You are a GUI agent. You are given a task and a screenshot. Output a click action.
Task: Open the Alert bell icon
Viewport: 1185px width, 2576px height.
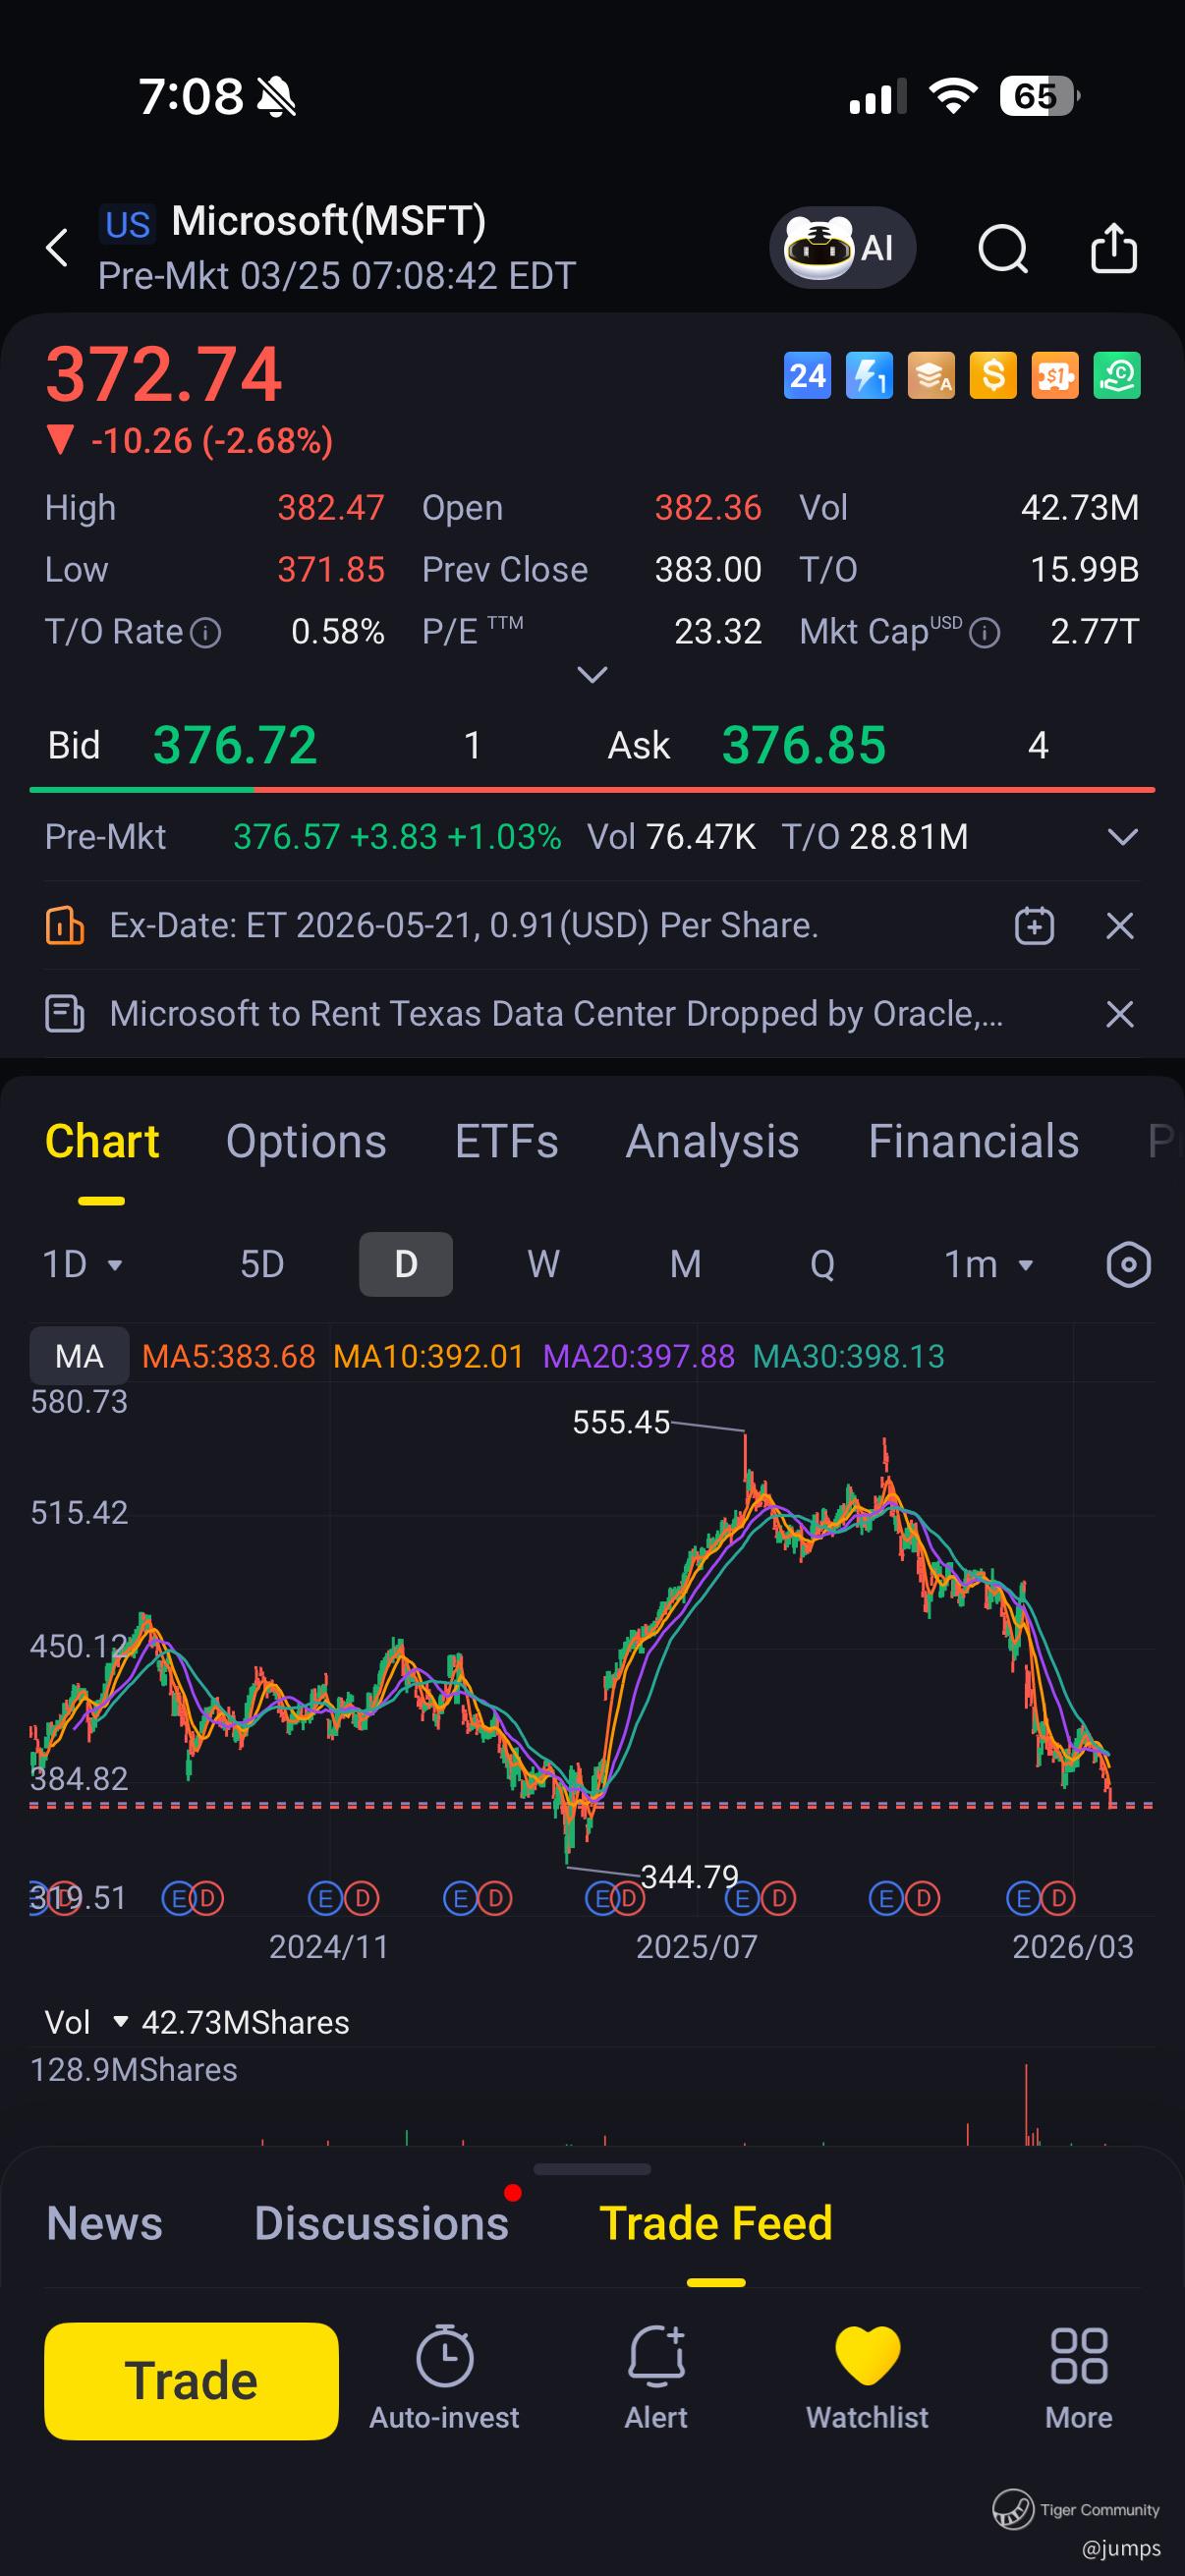pos(656,2379)
